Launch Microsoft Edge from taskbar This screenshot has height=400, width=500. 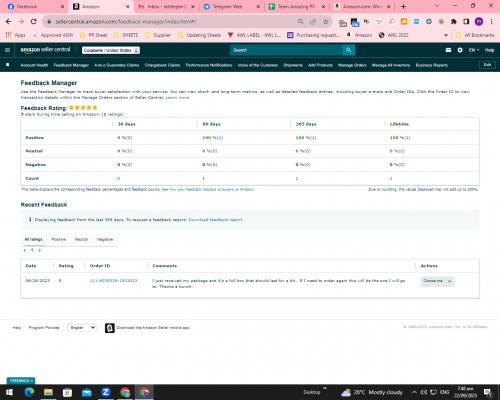pyautogui.click(x=29, y=392)
